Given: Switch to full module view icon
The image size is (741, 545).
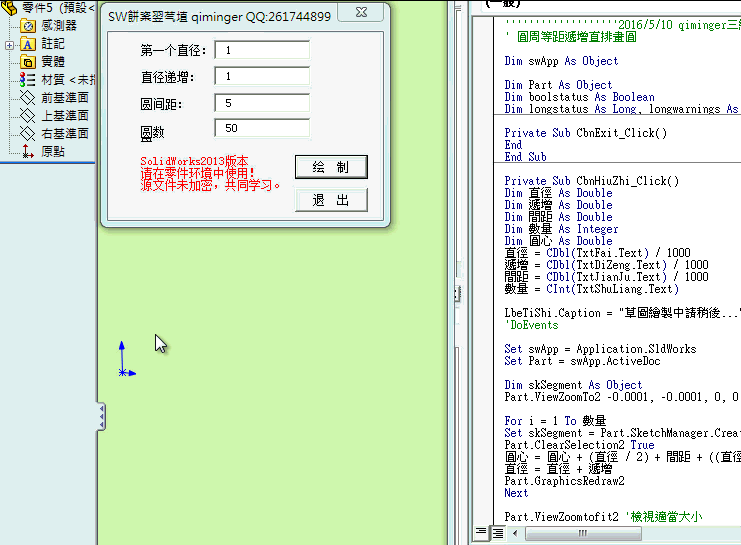Looking at the screenshot, I should click(x=498, y=533).
